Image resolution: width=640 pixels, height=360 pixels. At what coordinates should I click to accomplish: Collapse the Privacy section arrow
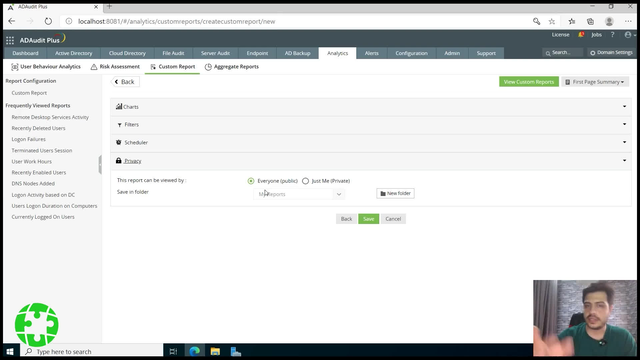pos(624,160)
